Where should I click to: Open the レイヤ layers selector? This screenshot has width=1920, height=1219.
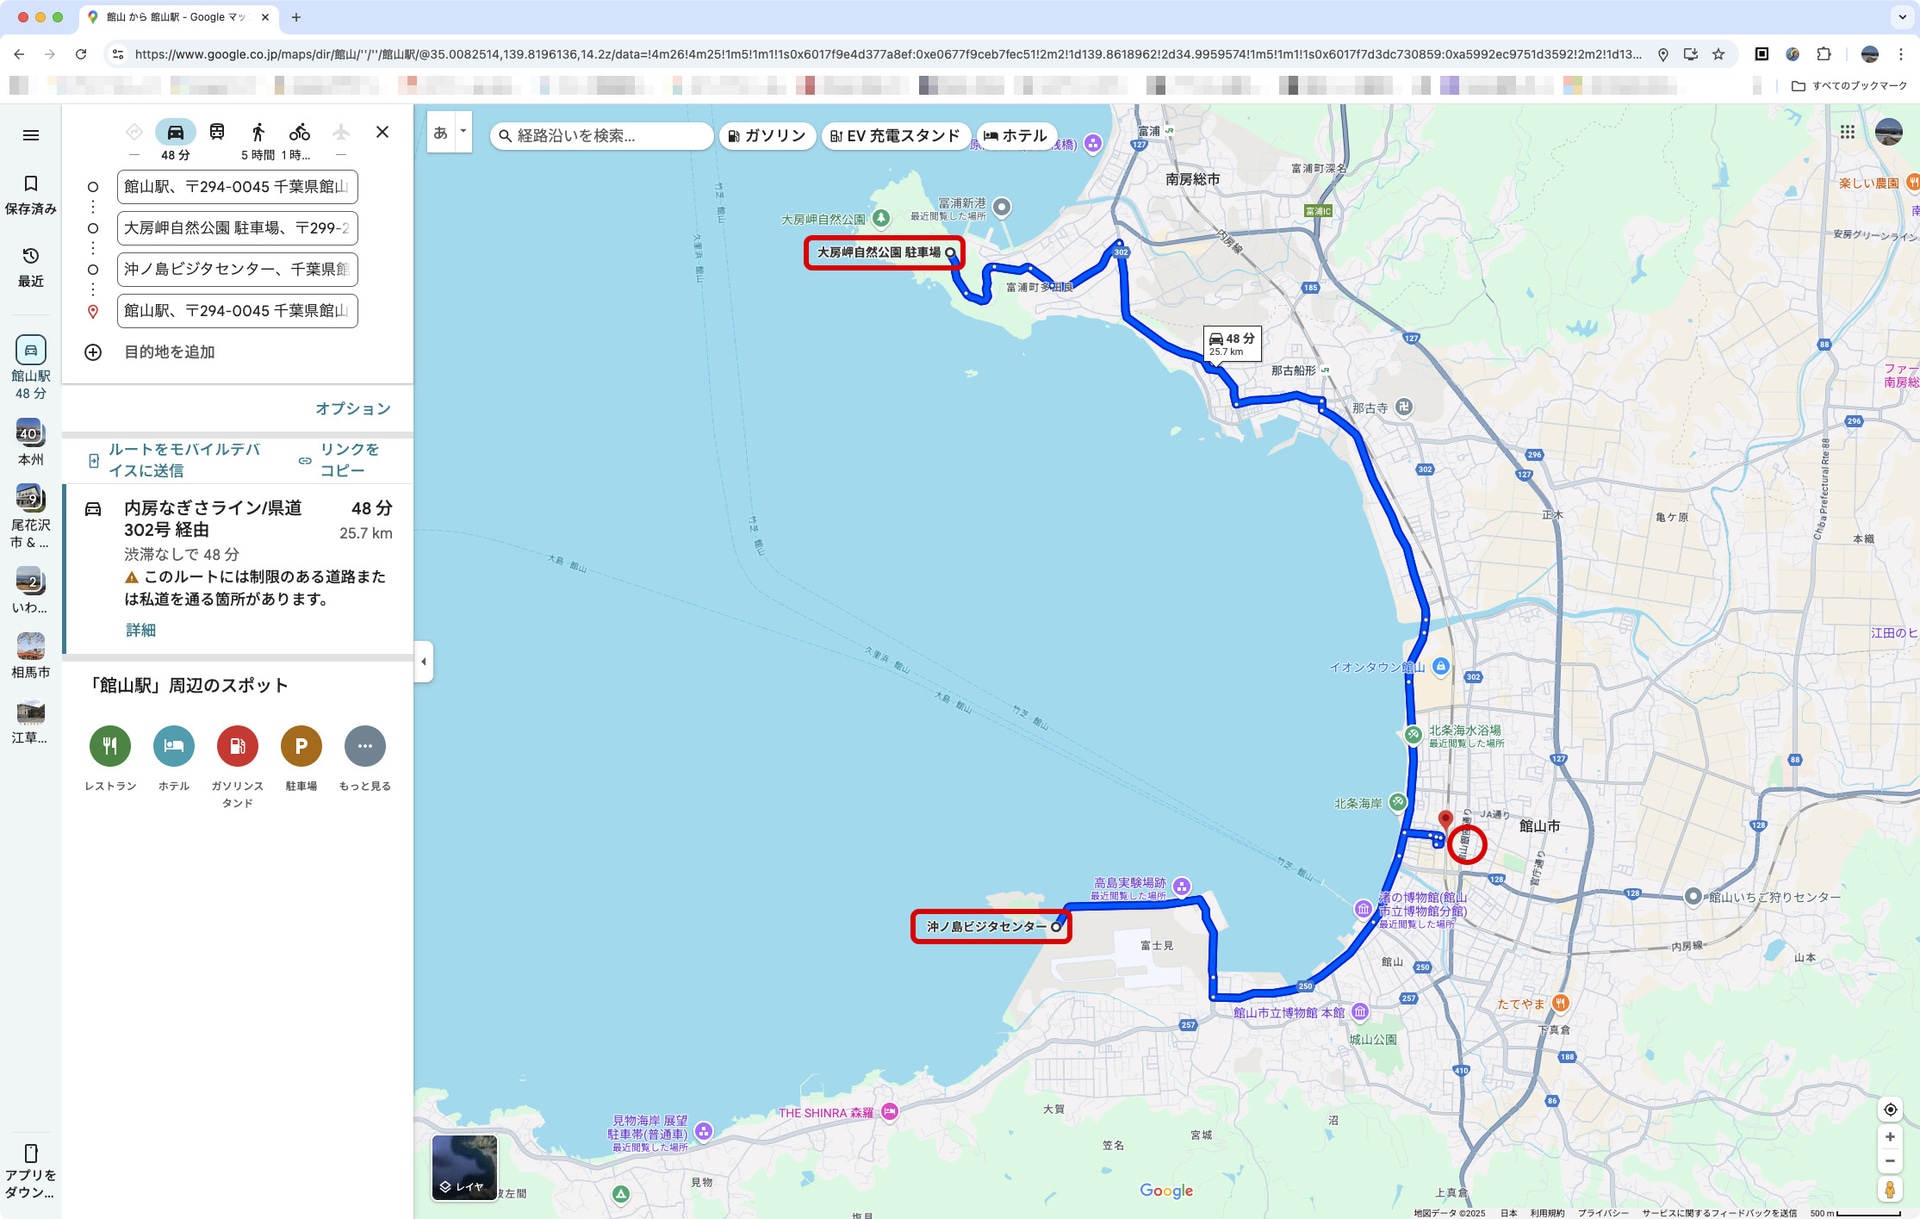[x=464, y=1166]
